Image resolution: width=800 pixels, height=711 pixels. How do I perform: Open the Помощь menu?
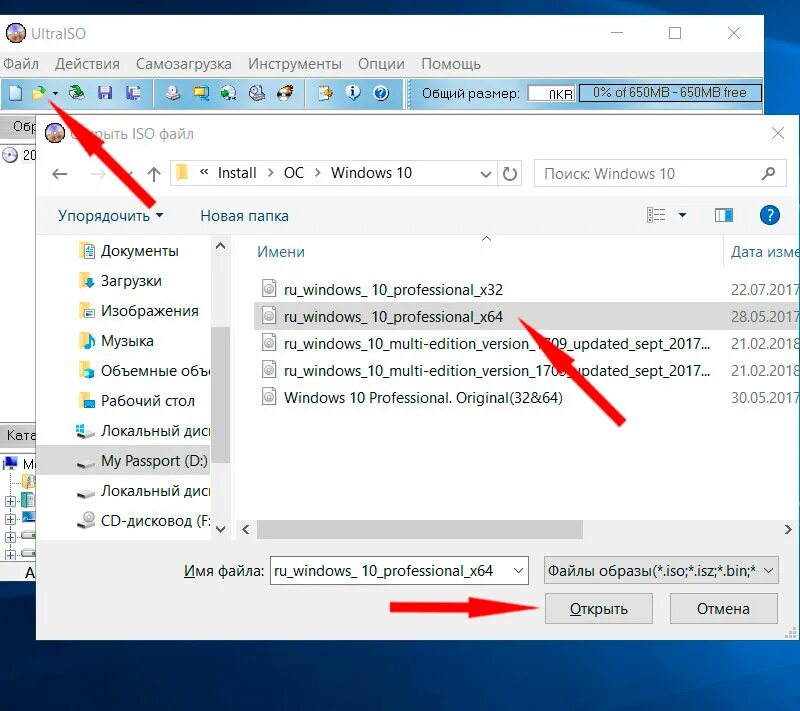click(x=451, y=64)
